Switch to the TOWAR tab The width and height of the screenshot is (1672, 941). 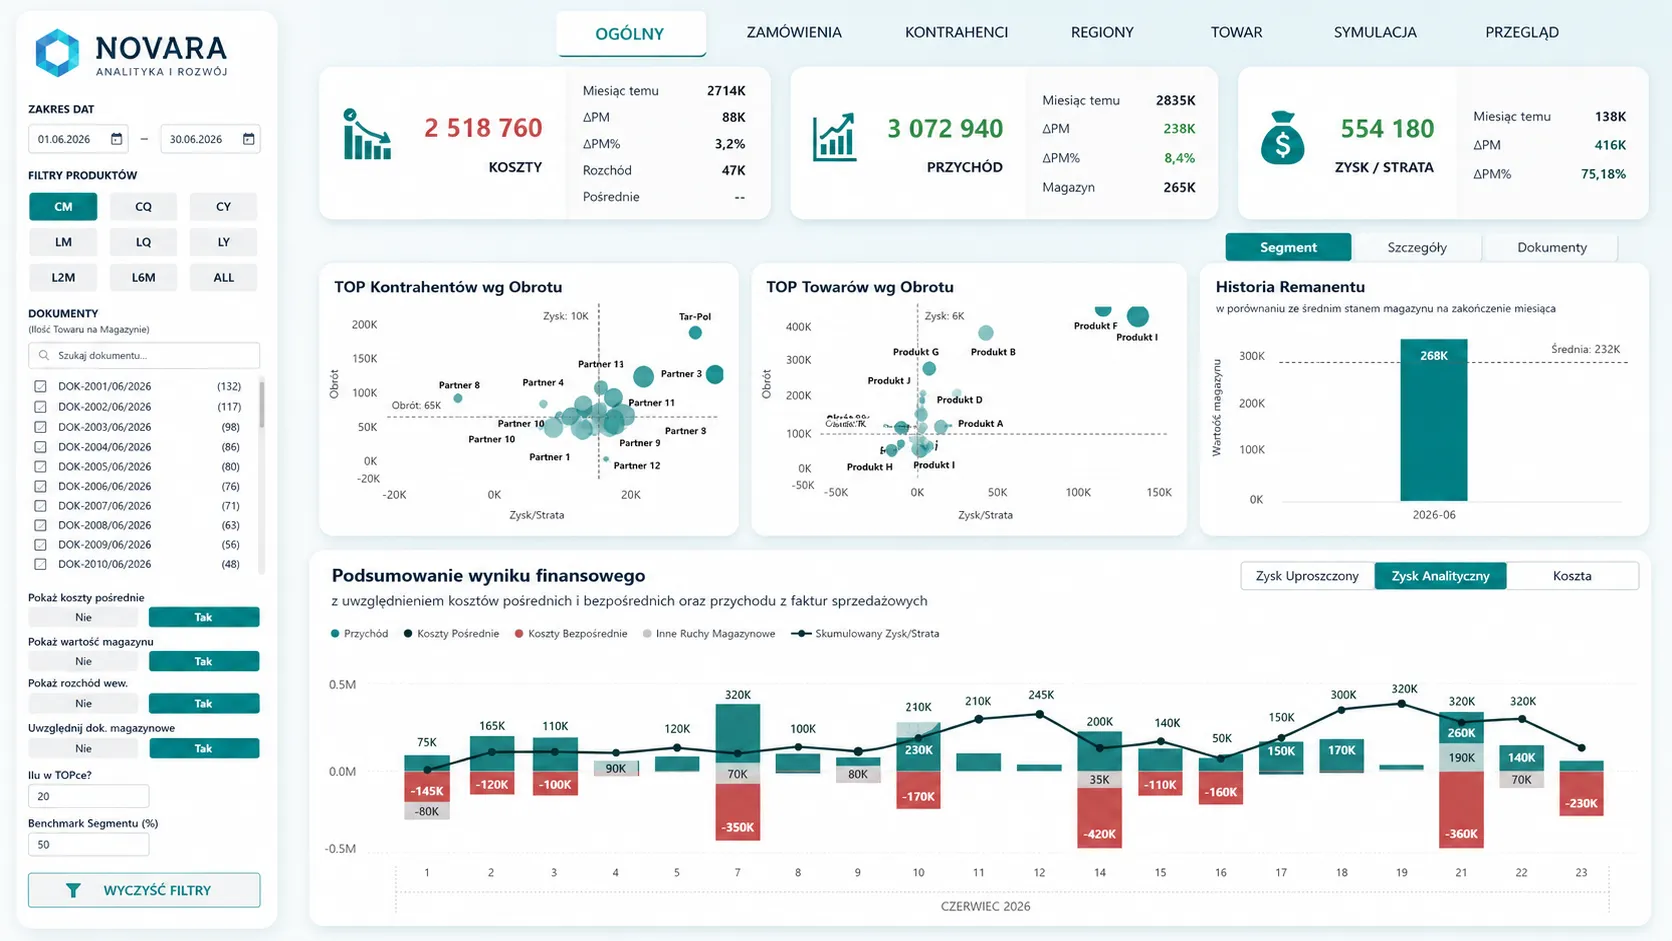point(1237,32)
